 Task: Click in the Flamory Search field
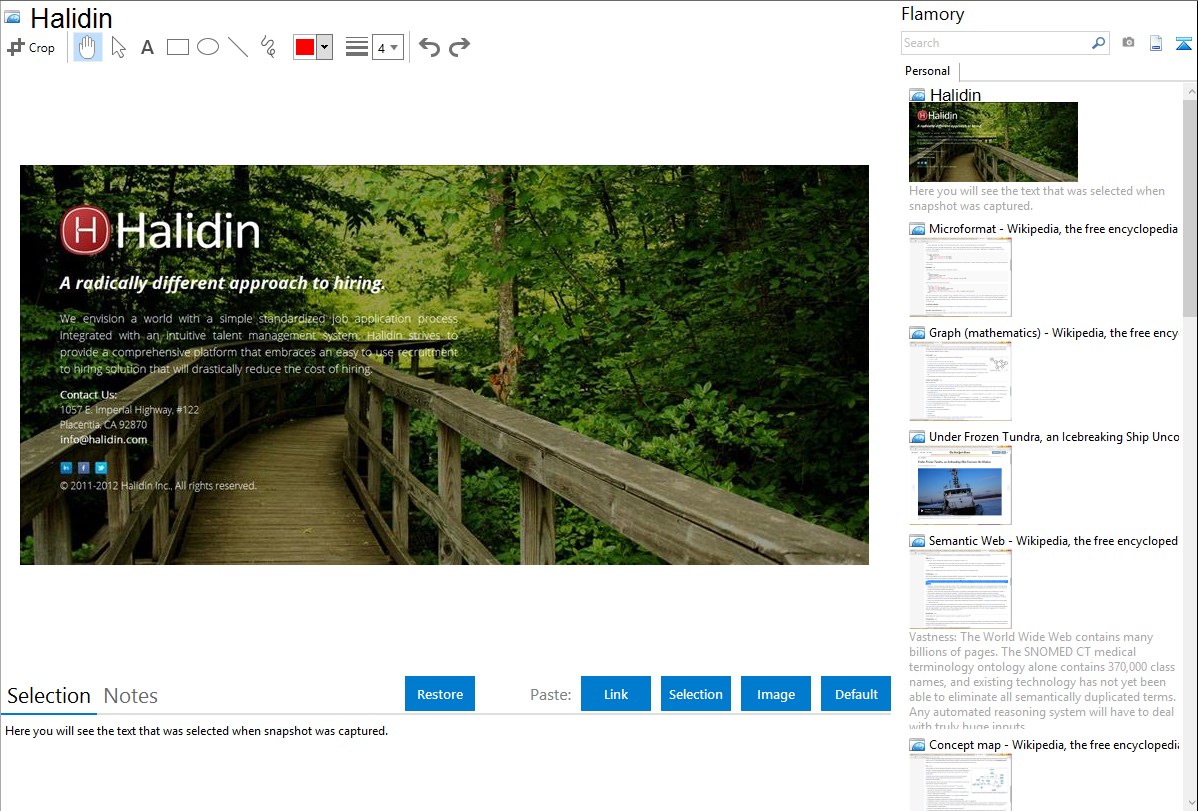[995, 43]
